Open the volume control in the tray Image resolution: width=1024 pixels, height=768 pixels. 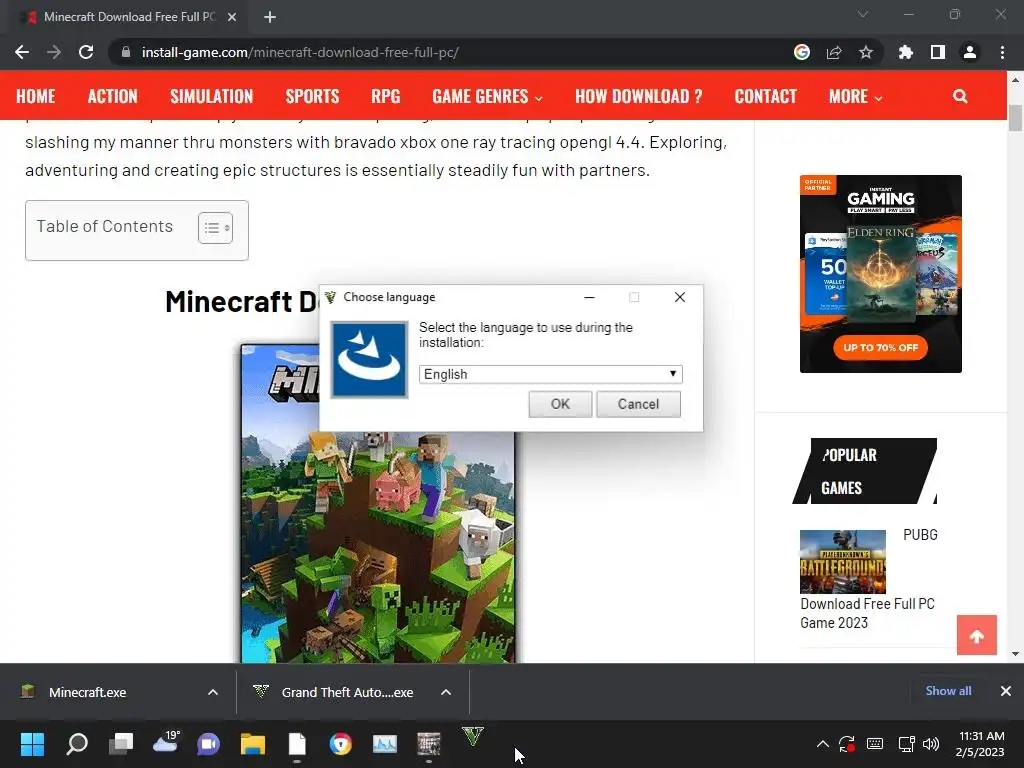pyautogui.click(x=931, y=744)
